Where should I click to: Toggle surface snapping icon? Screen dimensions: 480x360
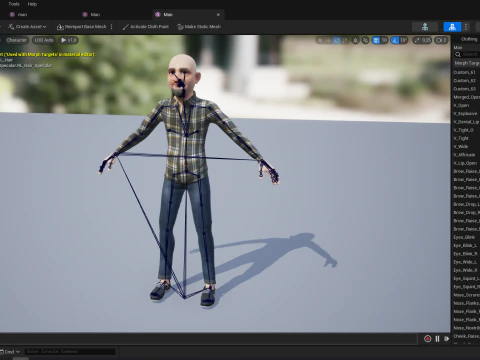[366, 40]
